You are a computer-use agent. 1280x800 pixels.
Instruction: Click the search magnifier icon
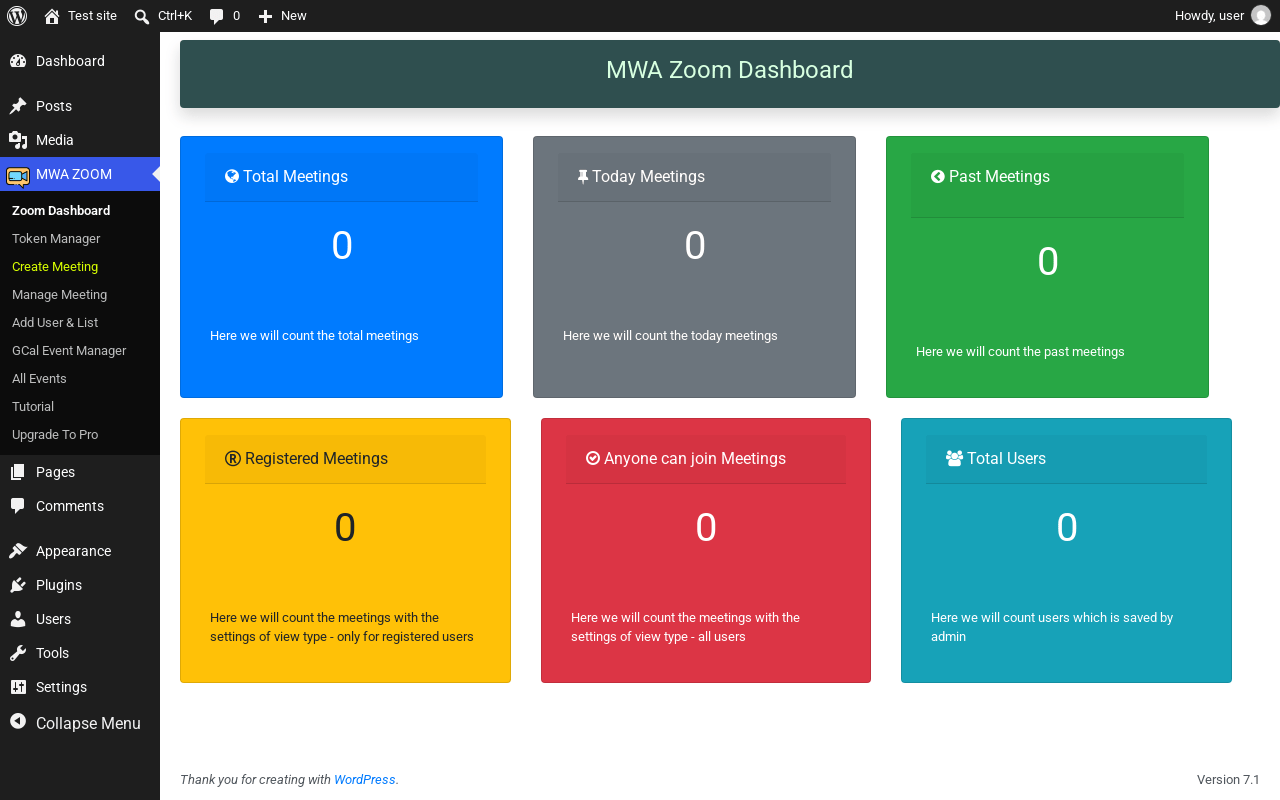coord(142,16)
